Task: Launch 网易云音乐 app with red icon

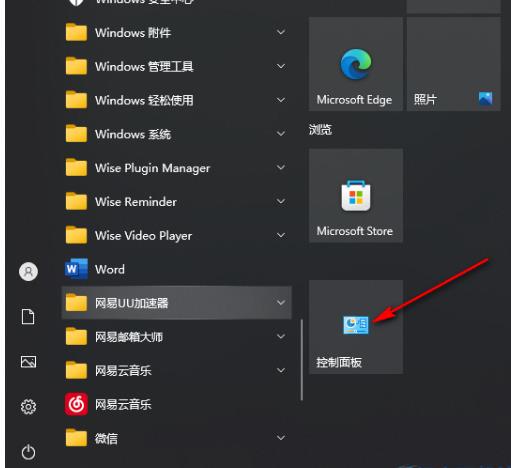Action: [76, 404]
